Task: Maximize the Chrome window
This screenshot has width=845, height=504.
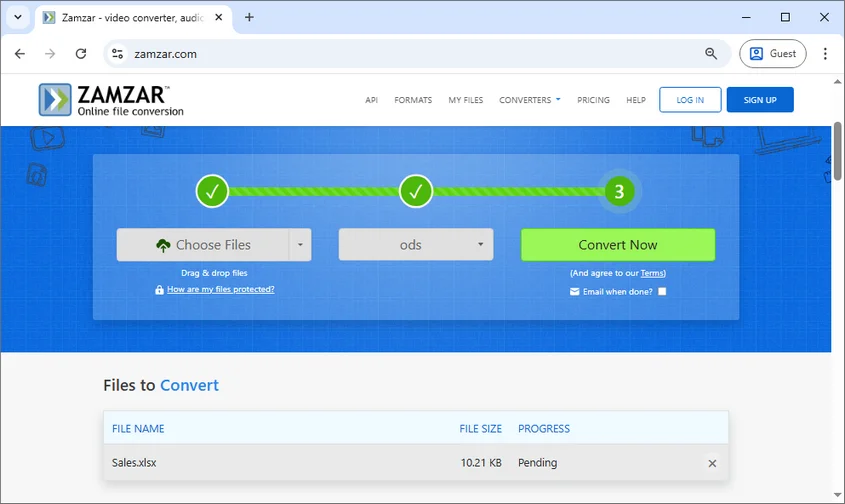Action: click(x=785, y=17)
